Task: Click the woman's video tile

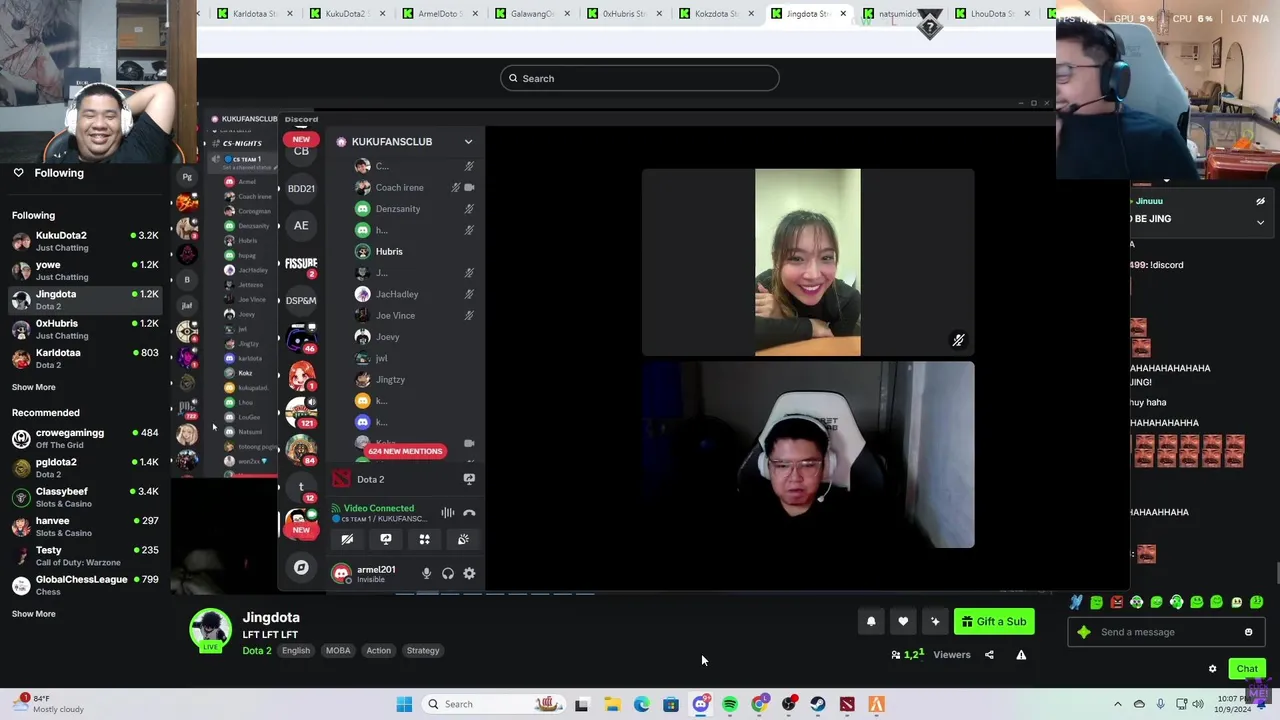Action: 808,262
